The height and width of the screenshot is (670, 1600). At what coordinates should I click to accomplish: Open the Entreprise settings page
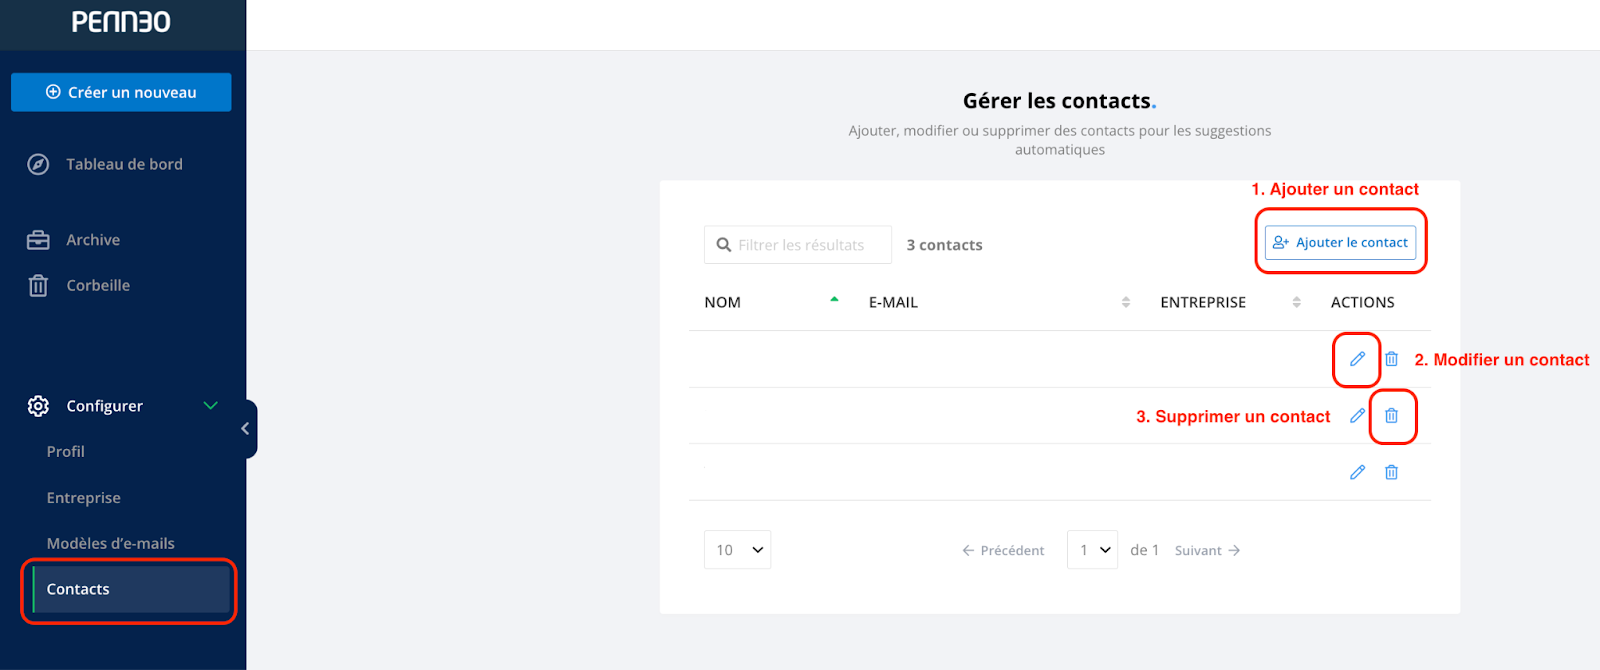point(83,498)
